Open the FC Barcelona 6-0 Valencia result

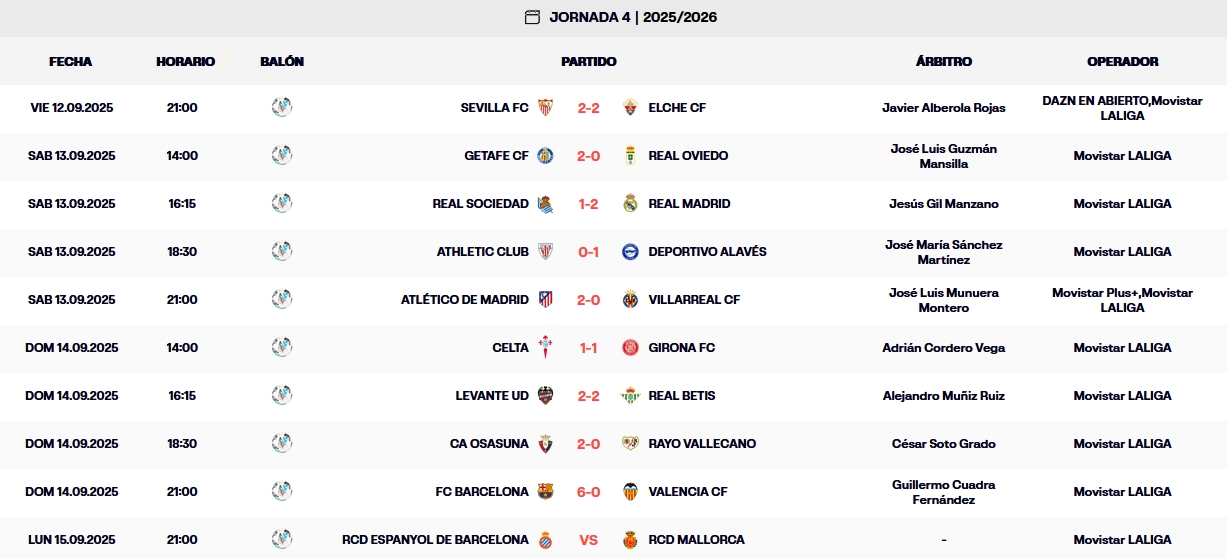click(588, 492)
